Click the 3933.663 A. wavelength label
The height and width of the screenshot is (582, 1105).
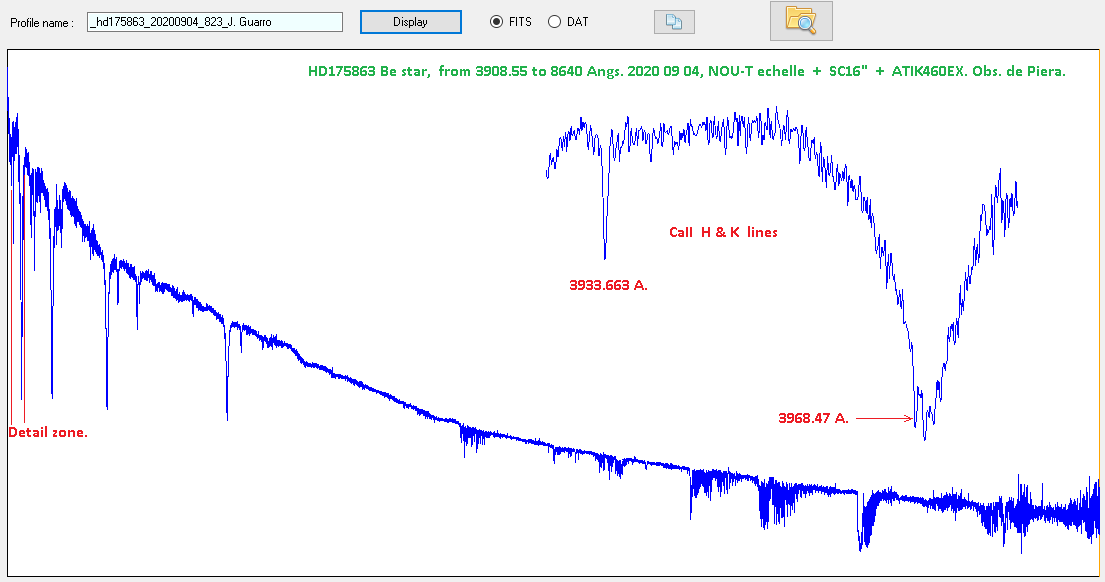coord(608,285)
